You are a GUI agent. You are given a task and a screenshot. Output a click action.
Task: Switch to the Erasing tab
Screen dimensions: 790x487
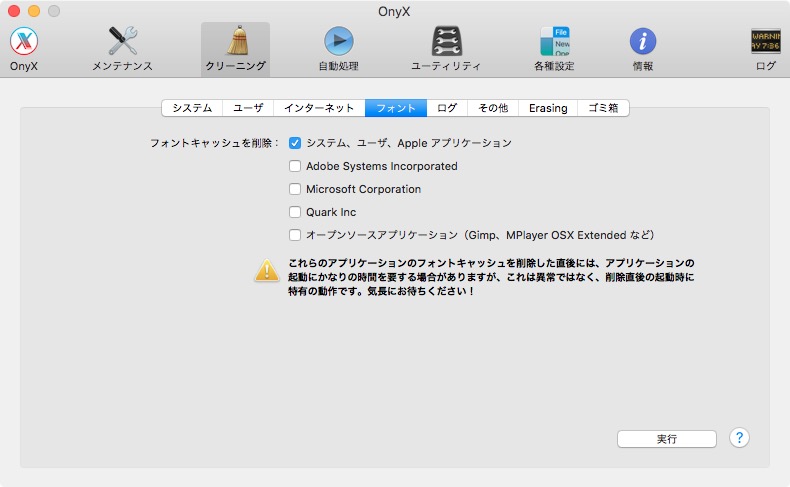click(x=548, y=108)
